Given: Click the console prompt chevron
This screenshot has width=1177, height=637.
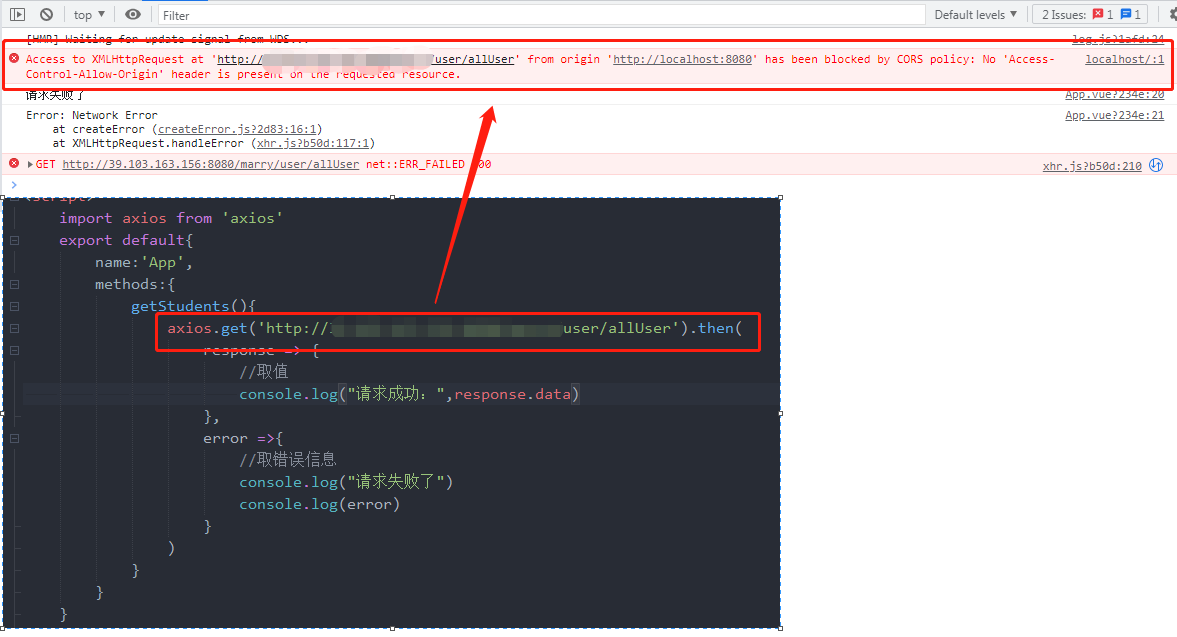Looking at the screenshot, I should (x=14, y=185).
